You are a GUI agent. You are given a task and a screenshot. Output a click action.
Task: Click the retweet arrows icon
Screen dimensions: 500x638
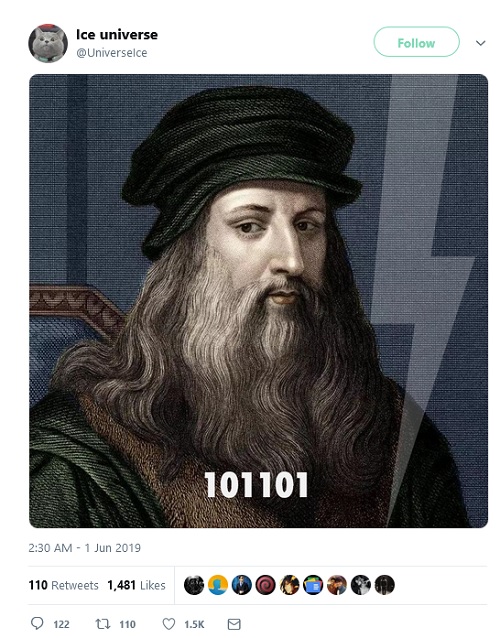tap(103, 624)
